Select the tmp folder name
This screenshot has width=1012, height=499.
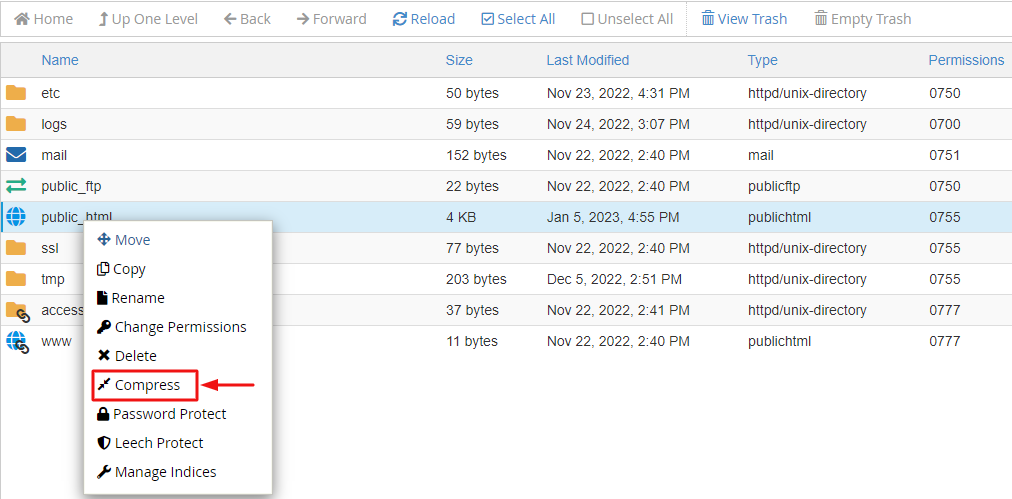click(53, 279)
